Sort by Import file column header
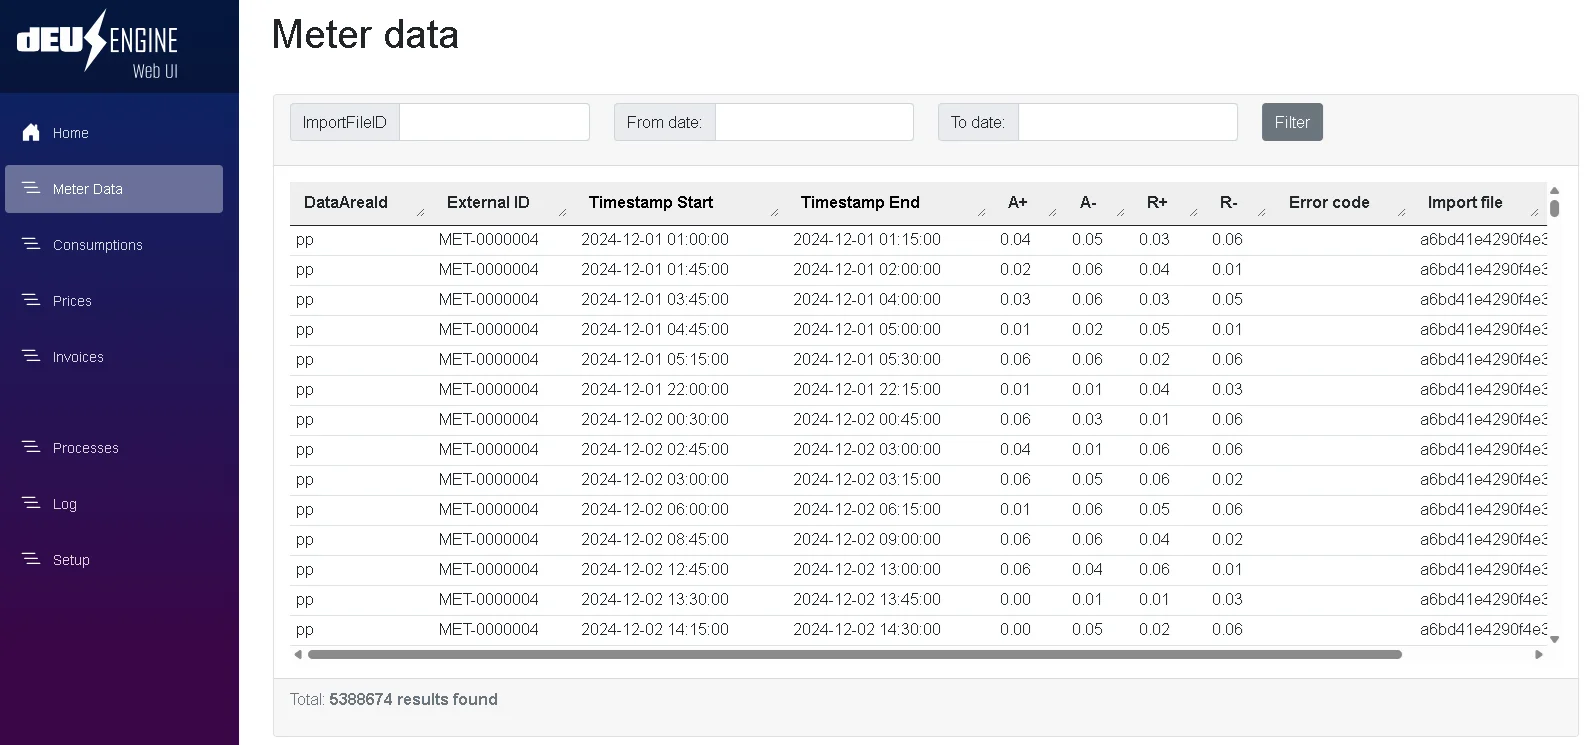Viewport: 1594px width, 745px height. pyautogui.click(x=1465, y=202)
